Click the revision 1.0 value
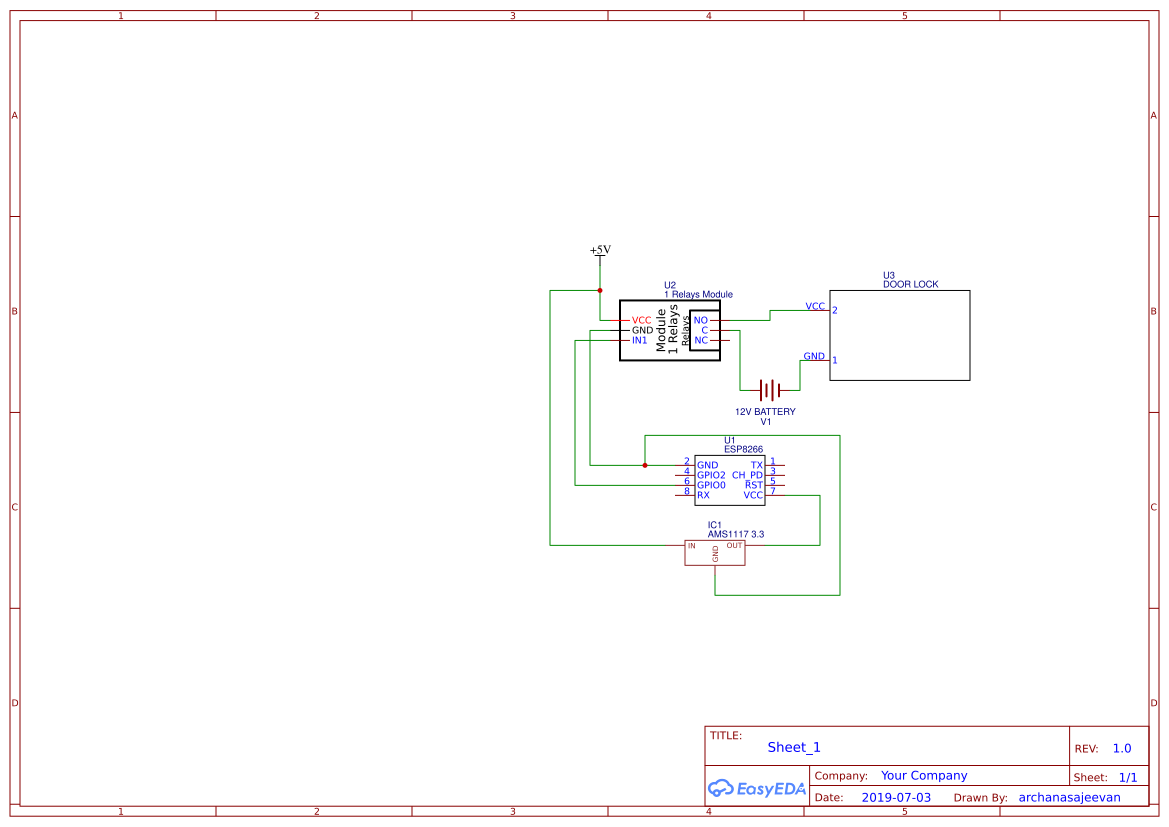This screenshot has height=827, width=1169. (1121, 747)
